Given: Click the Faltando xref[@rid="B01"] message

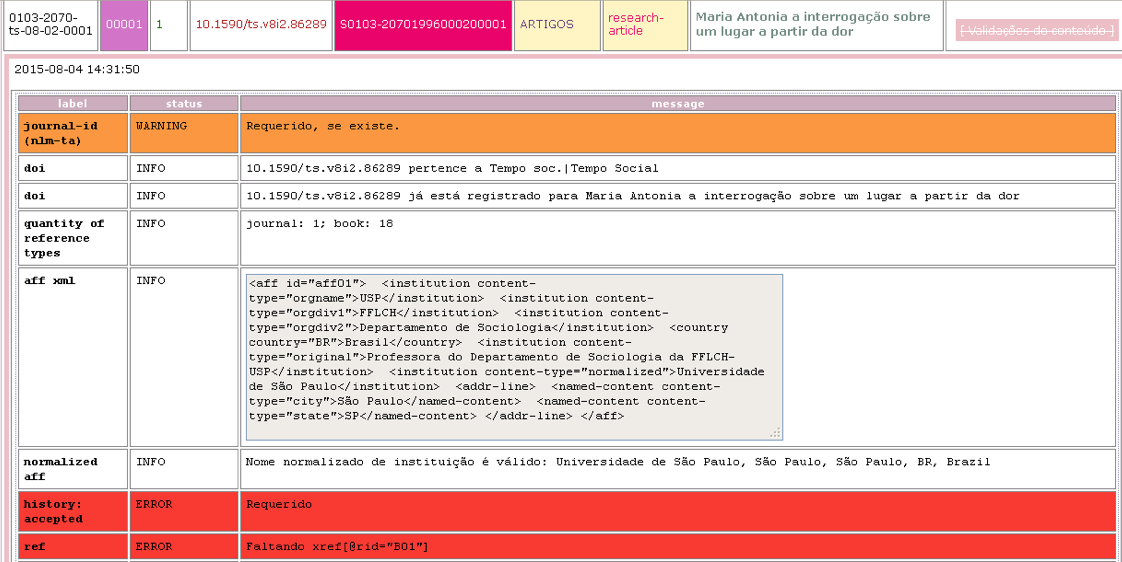Looking at the screenshot, I should (x=678, y=546).
